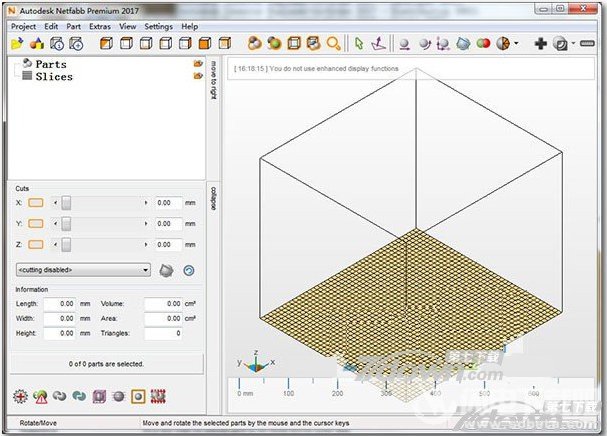Click the black plus add icon
This screenshot has width=607, height=436.
pos(541,44)
